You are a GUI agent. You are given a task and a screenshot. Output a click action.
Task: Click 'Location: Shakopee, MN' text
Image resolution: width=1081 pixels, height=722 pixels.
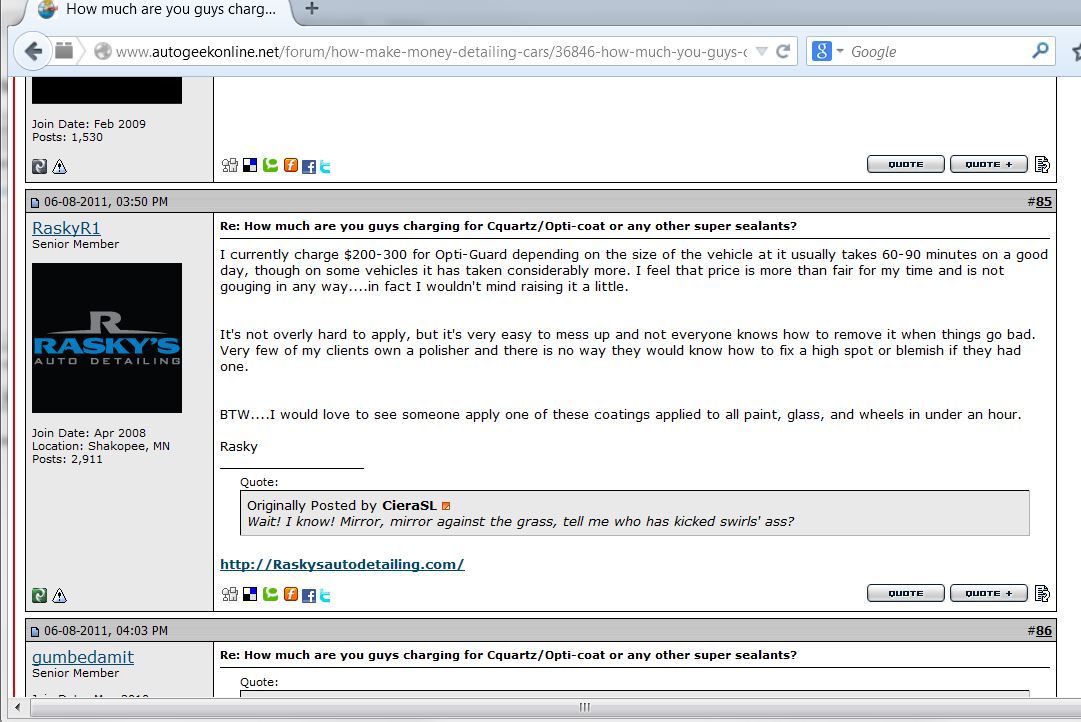(101, 446)
